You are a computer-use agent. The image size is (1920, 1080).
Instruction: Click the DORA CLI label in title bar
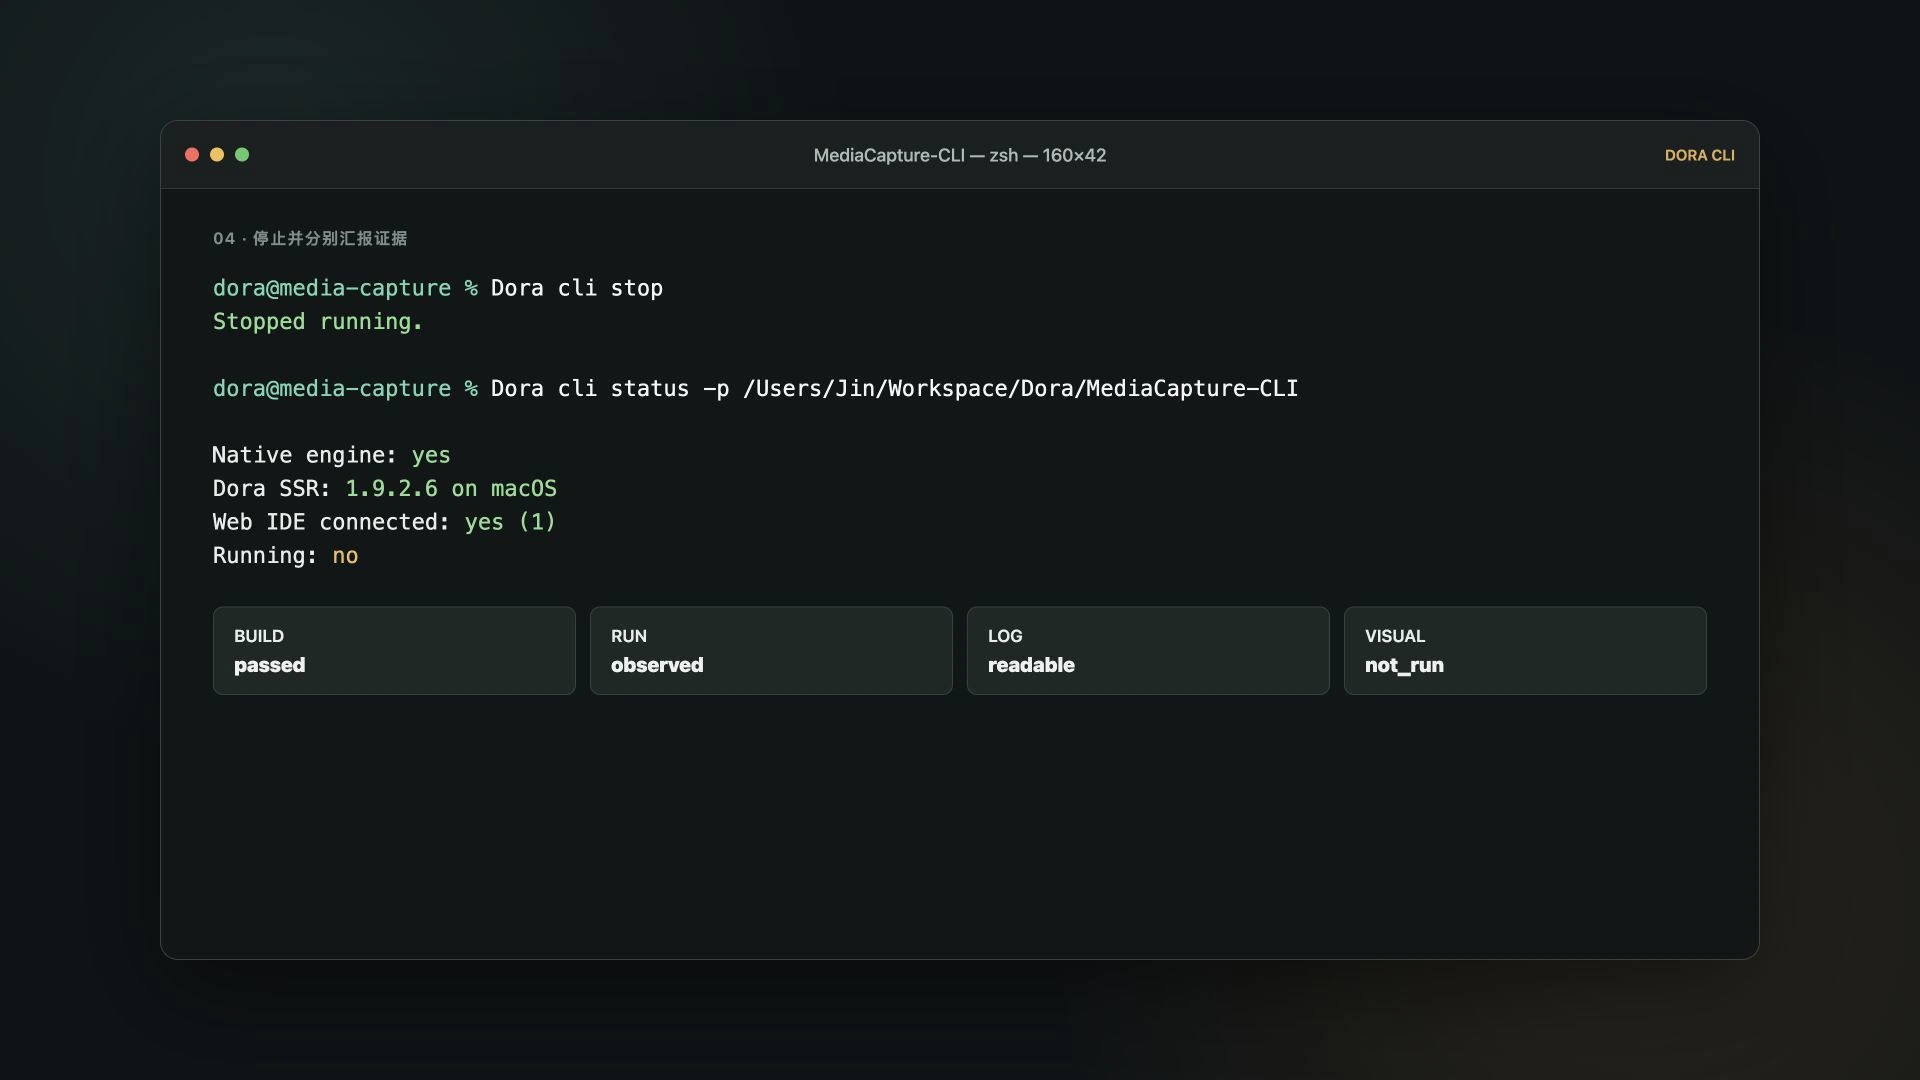point(1699,155)
